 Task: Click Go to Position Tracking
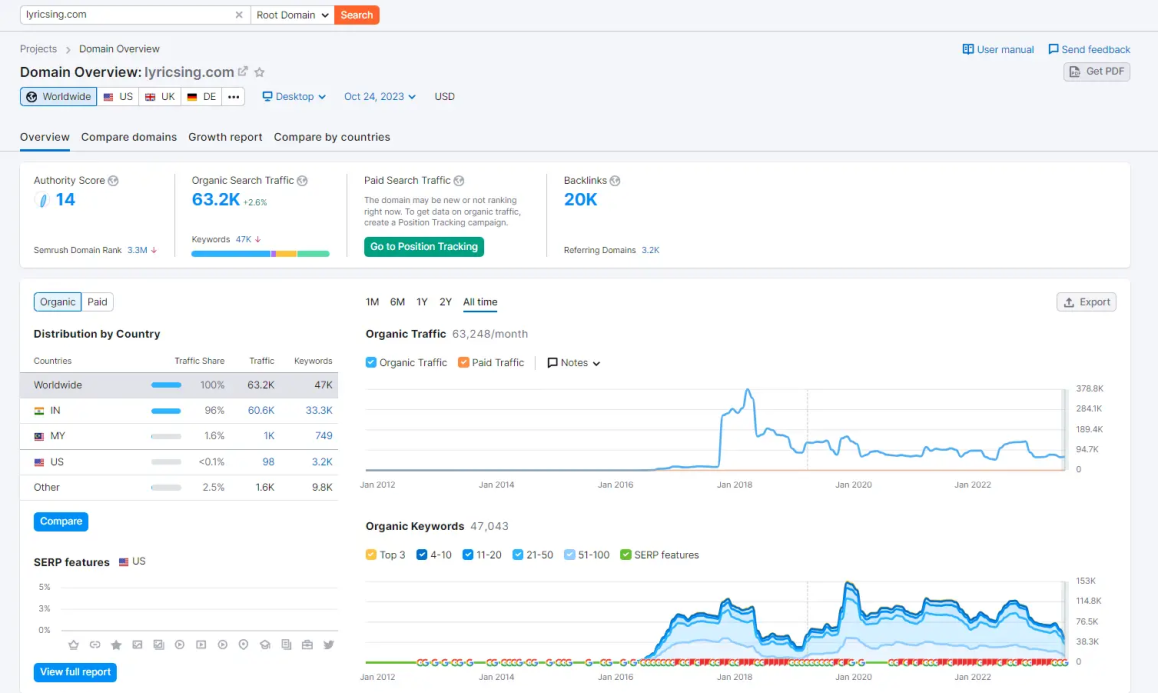(424, 247)
